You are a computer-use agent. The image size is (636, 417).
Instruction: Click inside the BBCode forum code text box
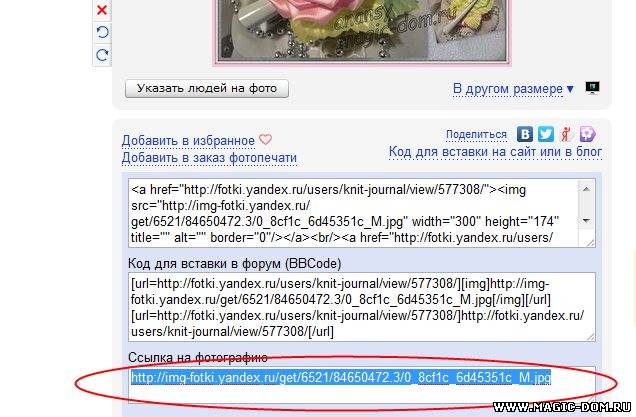tap(362, 307)
